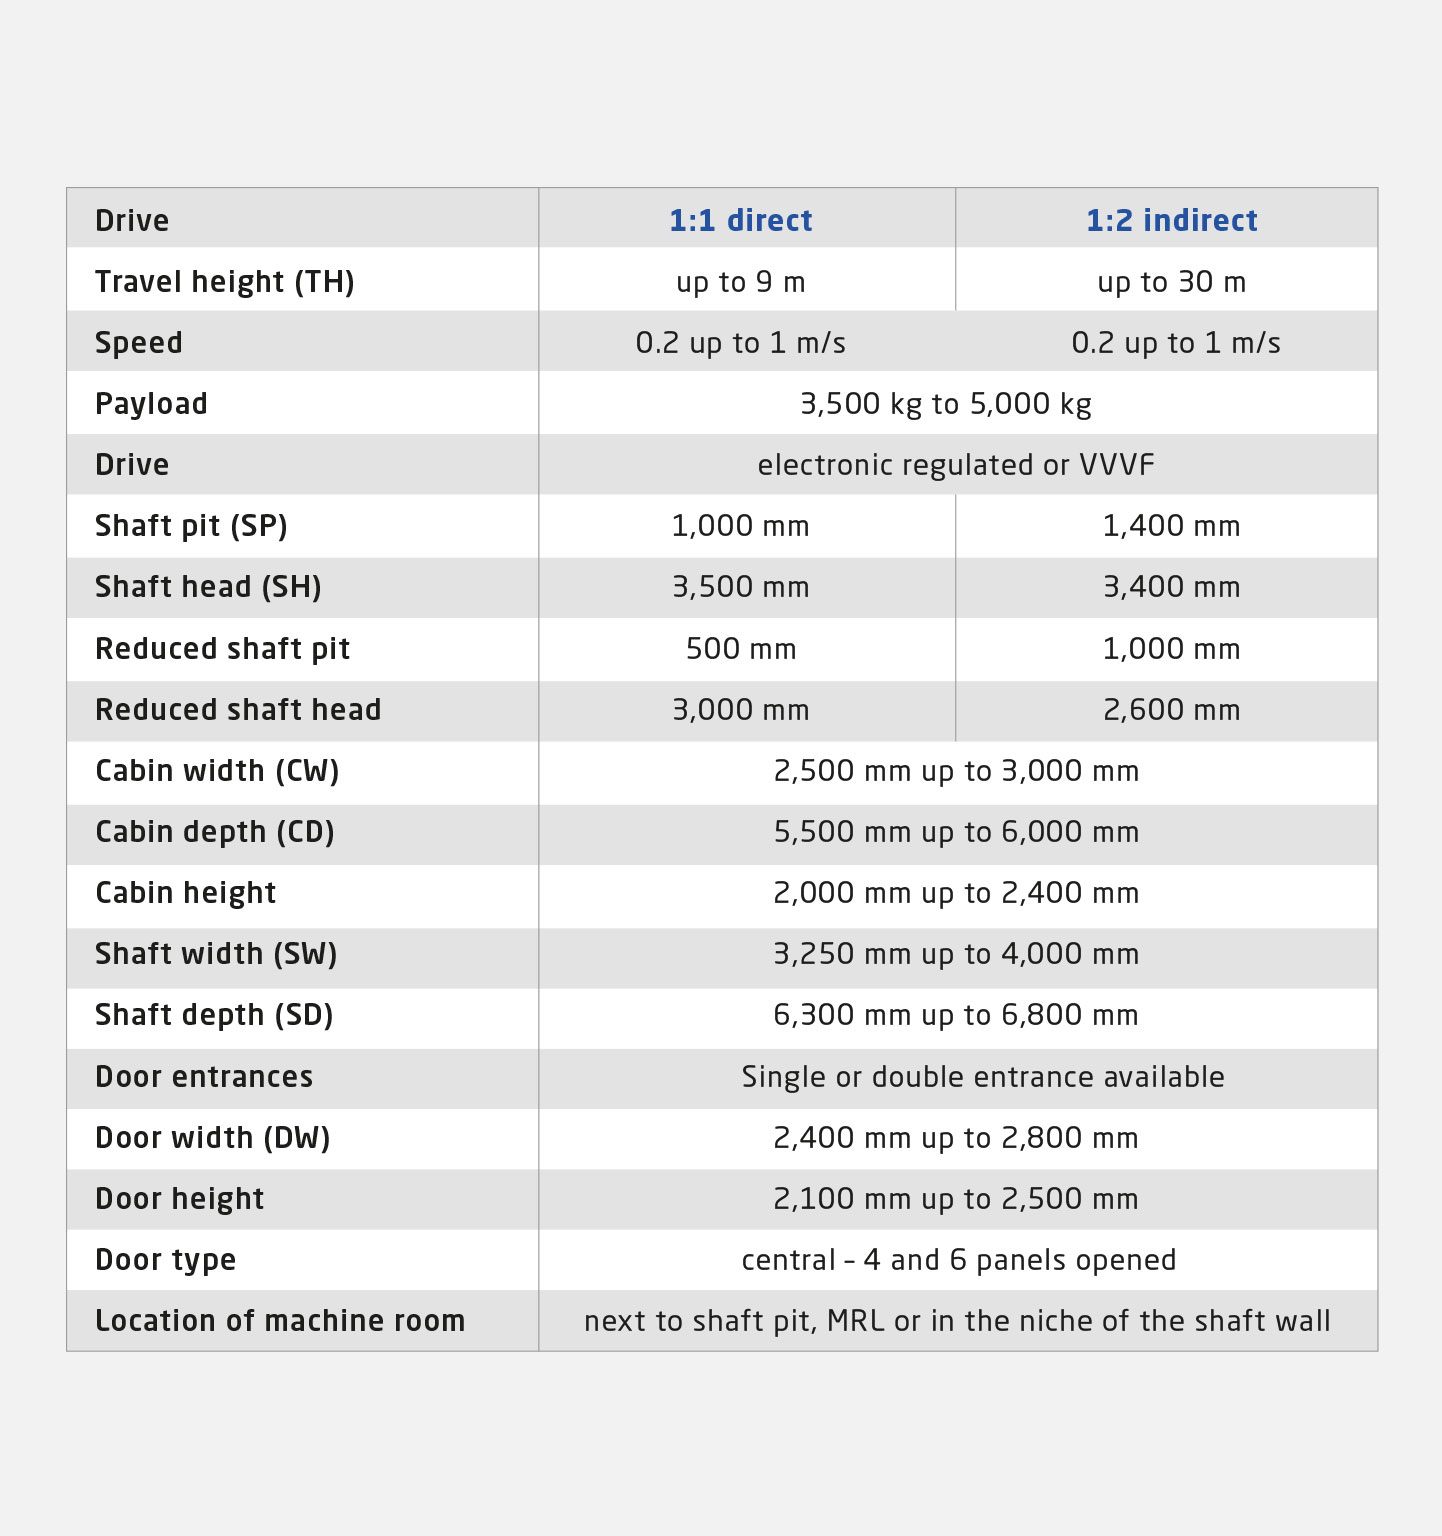Click the "Location of machine room" label

tap(280, 1321)
